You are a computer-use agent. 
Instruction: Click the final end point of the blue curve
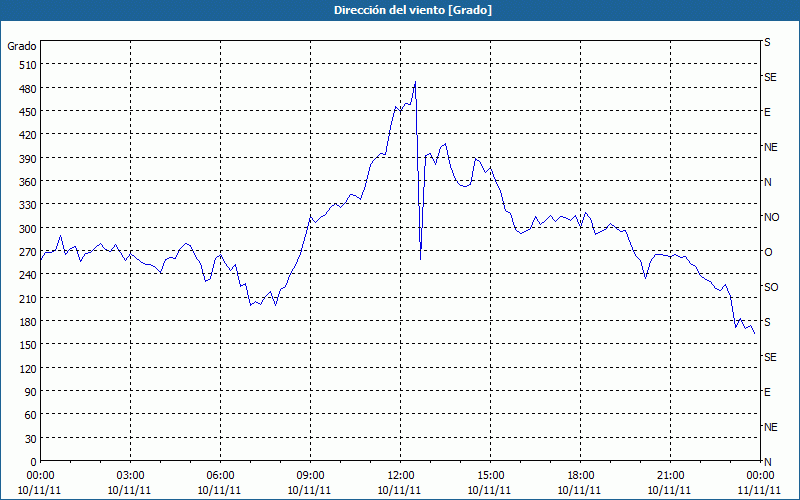(755, 334)
